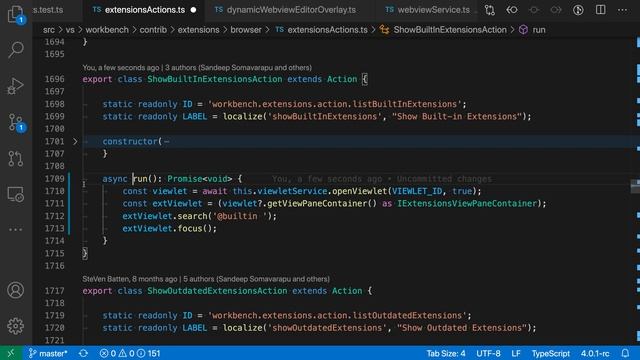
Task: Click ShowOutdatedExtensionsAction class name
Action: 217,291
